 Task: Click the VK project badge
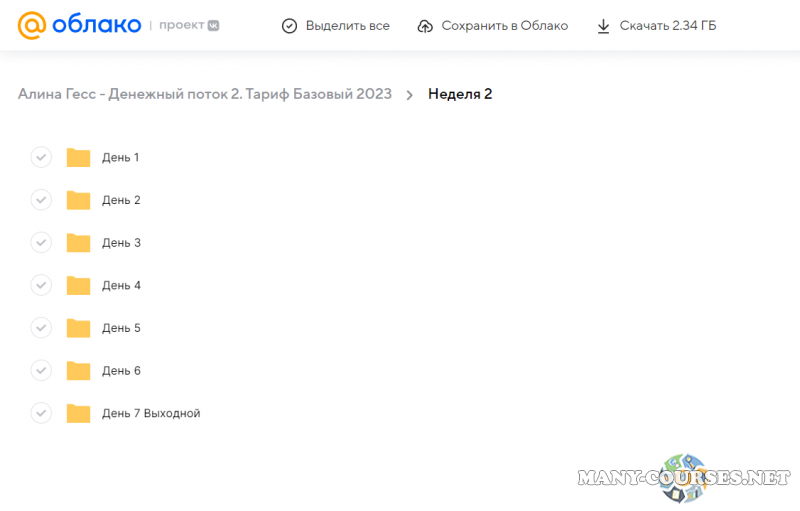(213, 25)
